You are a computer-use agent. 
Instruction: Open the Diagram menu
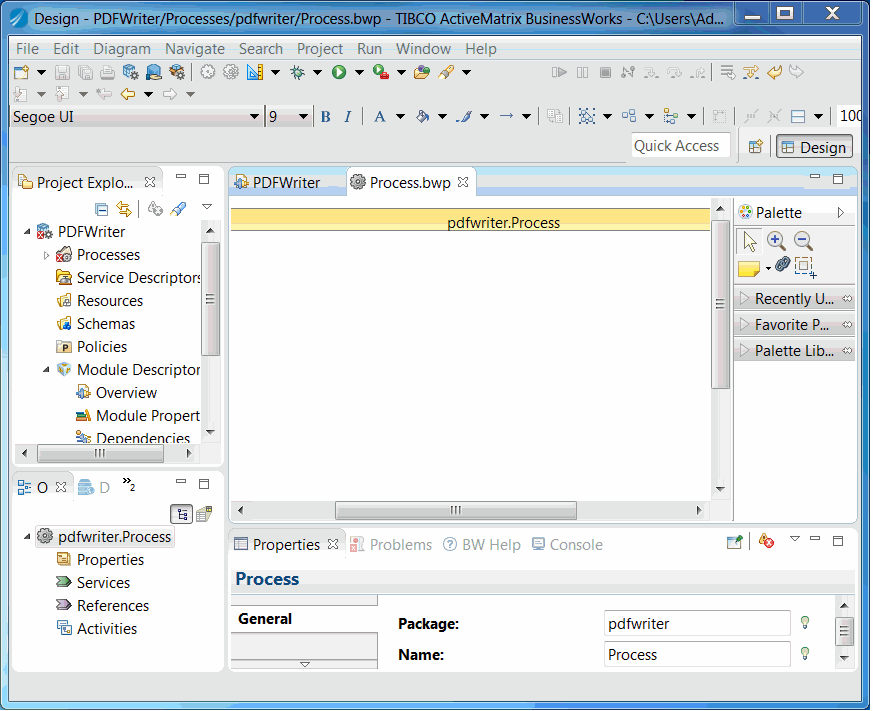tap(122, 49)
